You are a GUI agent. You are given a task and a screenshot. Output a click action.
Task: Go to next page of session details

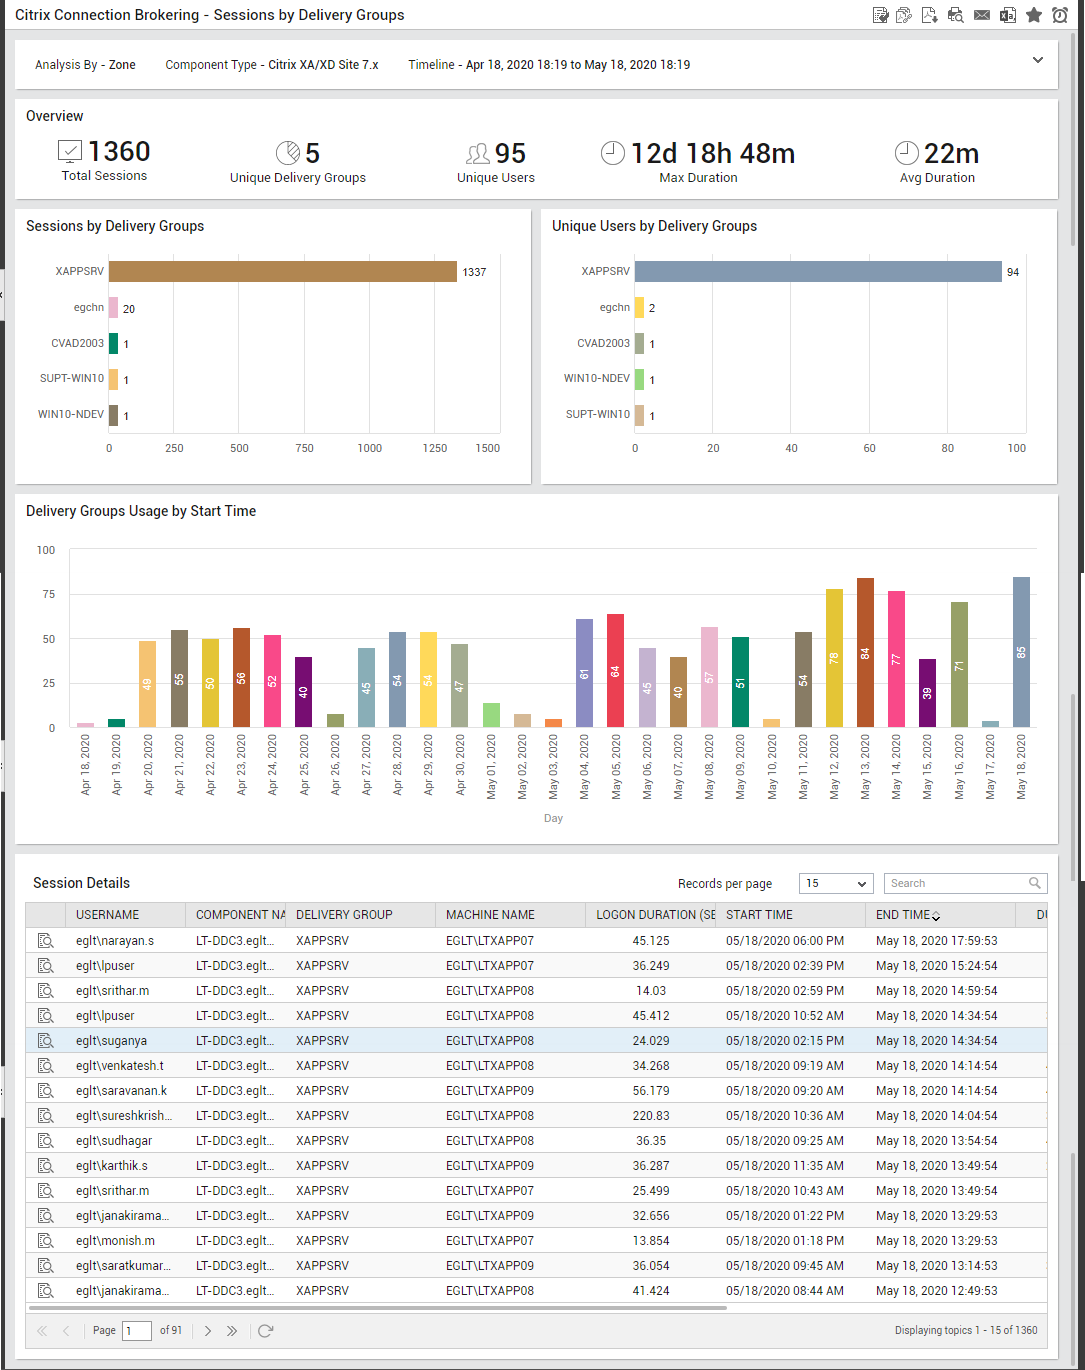(x=207, y=1331)
